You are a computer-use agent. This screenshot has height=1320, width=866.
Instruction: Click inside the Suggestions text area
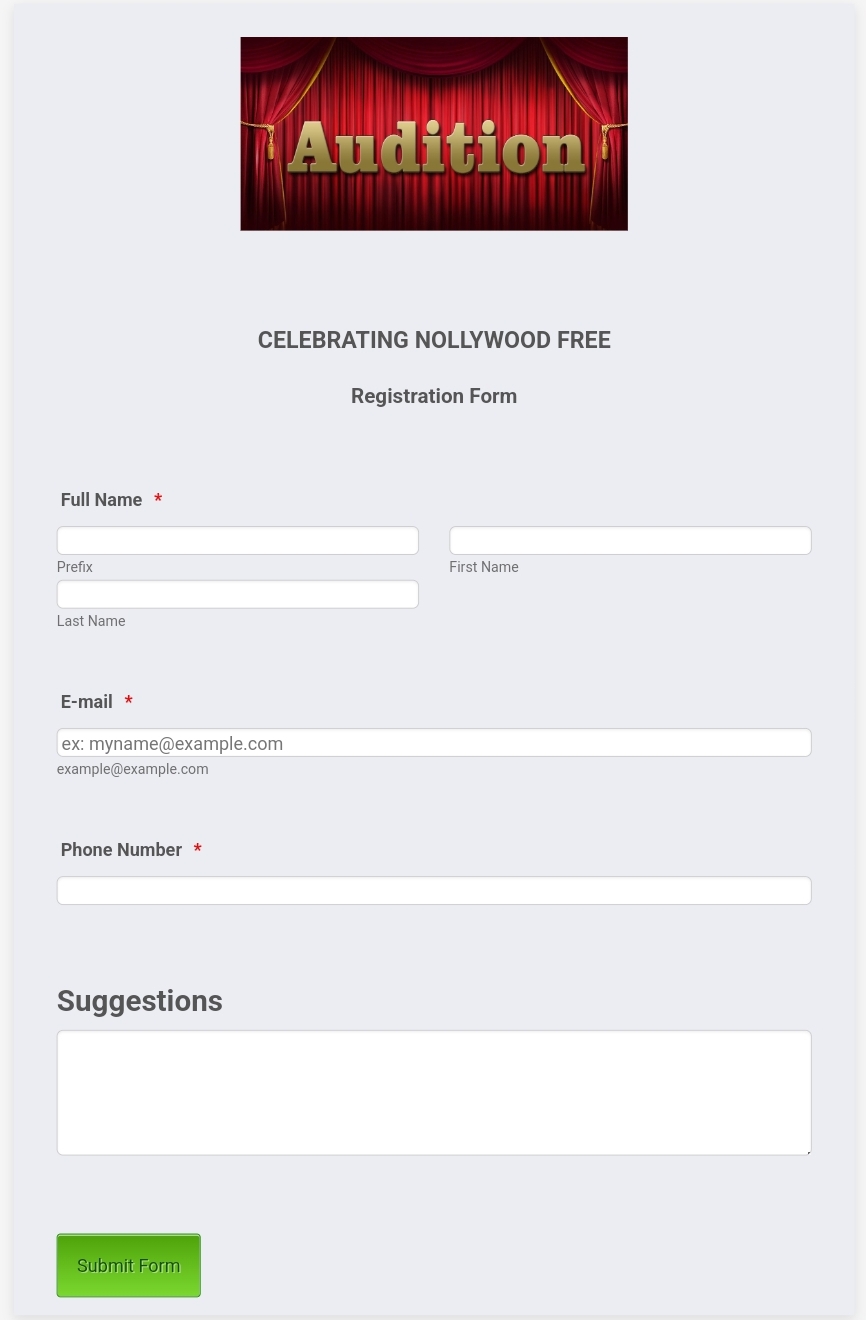point(434,1093)
